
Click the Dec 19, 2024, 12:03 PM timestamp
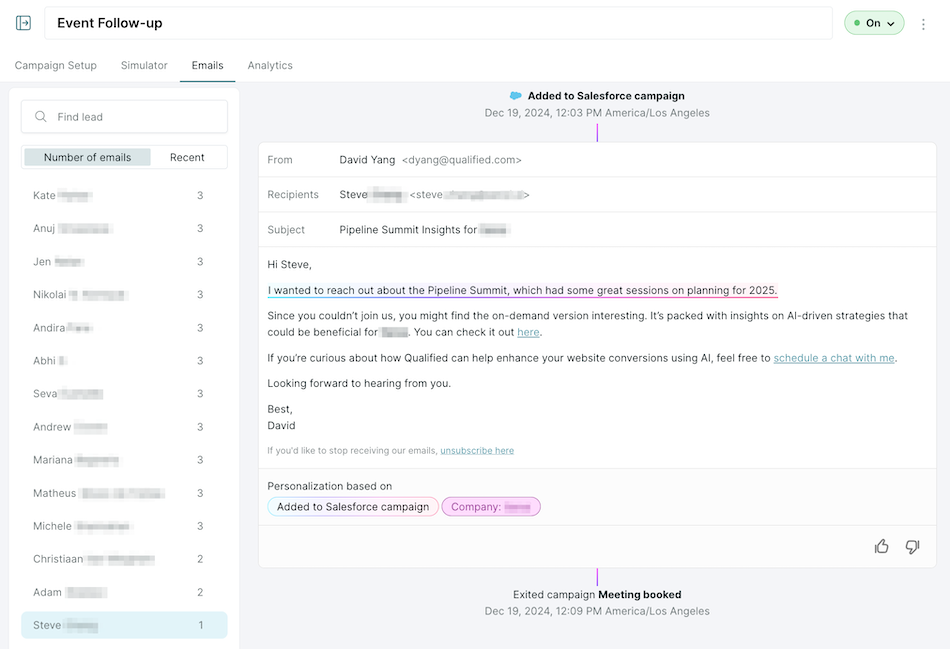[597, 113]
